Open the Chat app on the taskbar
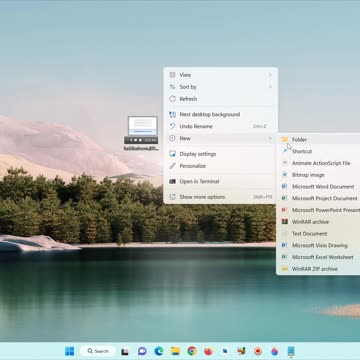Screen dimensions: 360x360 pyautogui.click(x=142, y=351)
